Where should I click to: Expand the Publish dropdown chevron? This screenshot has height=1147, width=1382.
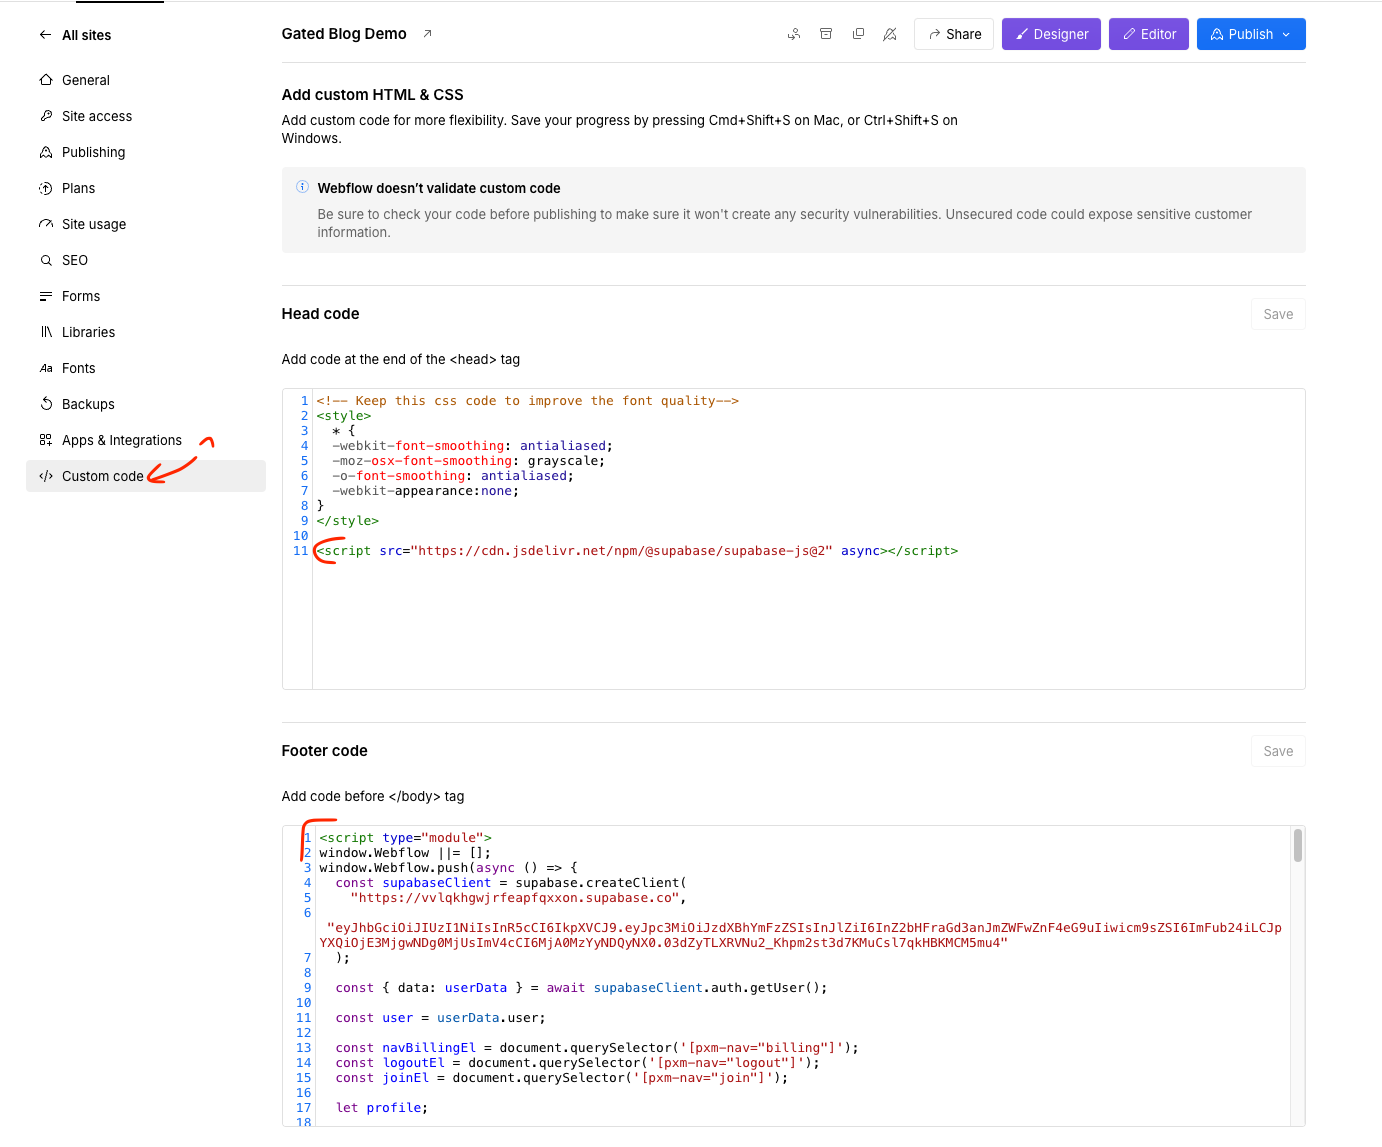[x=1287, y=34]
